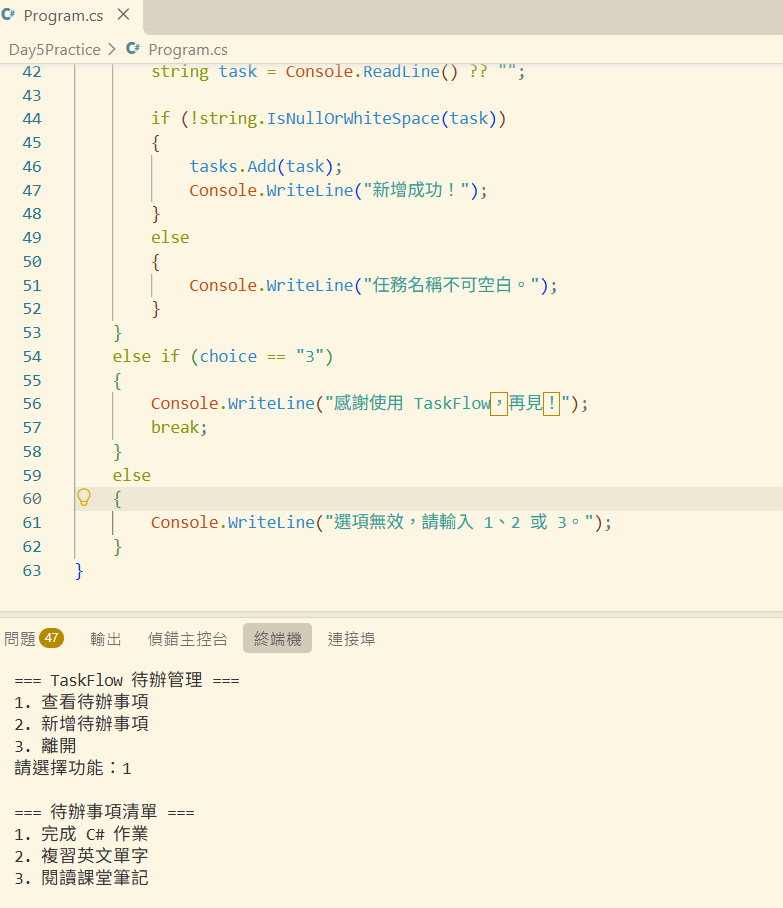Click closing brace on line 63
Image resolution: width=783 pixels, height=908 pixels.
tap(79, 571)
